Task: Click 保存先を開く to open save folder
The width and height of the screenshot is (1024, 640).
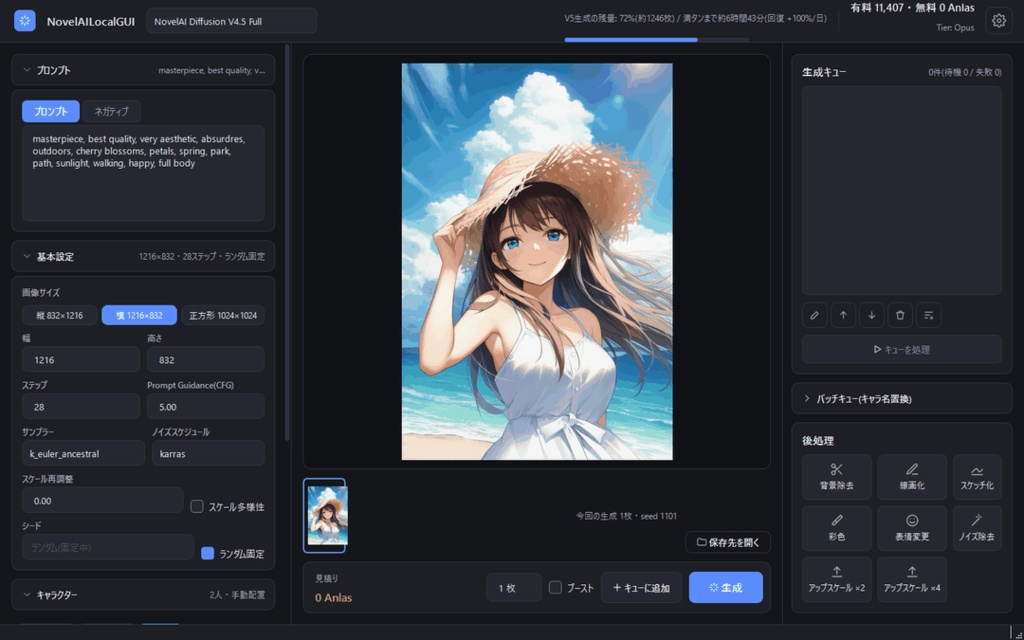Action: [728, 542]
